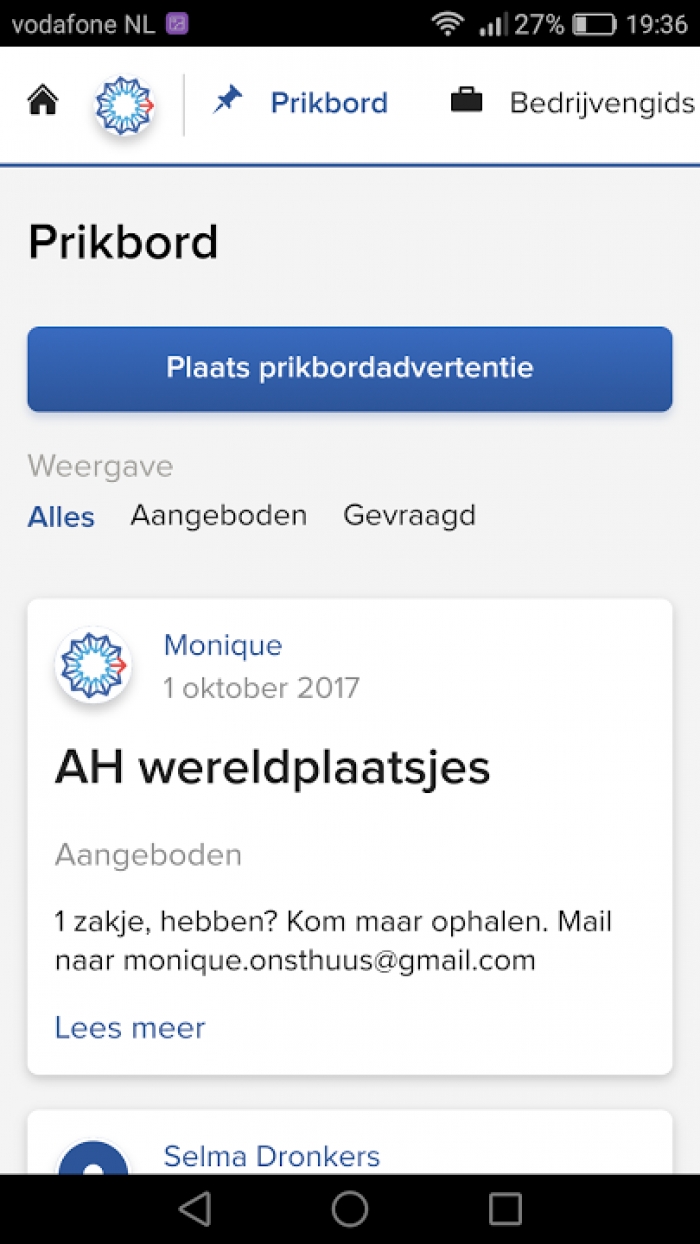
Task: Expand the post with Lees meer
Action: click(130, 1027)
